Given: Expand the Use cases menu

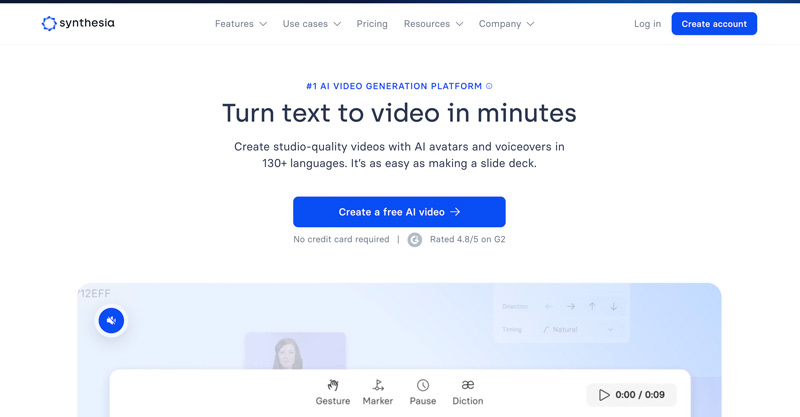Looking at the screenshot, I should click(x=312, y=24).
